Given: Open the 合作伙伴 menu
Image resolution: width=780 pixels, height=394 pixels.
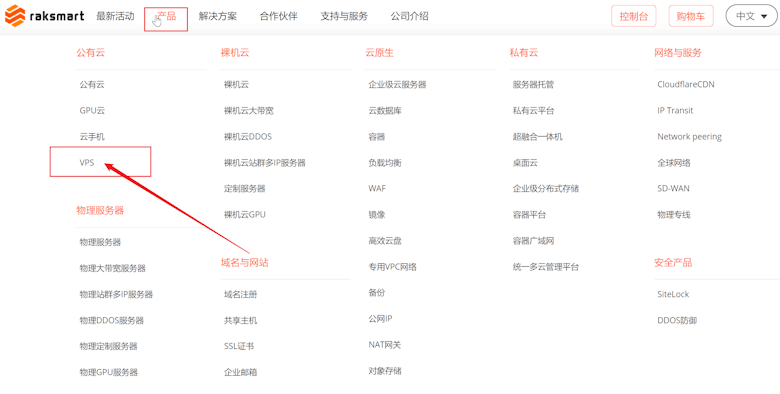Looking at the screenshot, I should (x=279, y=16).
